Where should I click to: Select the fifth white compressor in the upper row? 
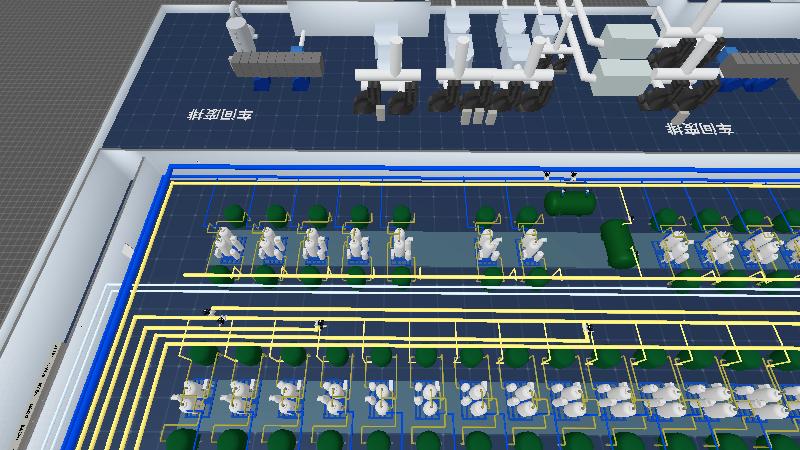click(x=401, y=243)
